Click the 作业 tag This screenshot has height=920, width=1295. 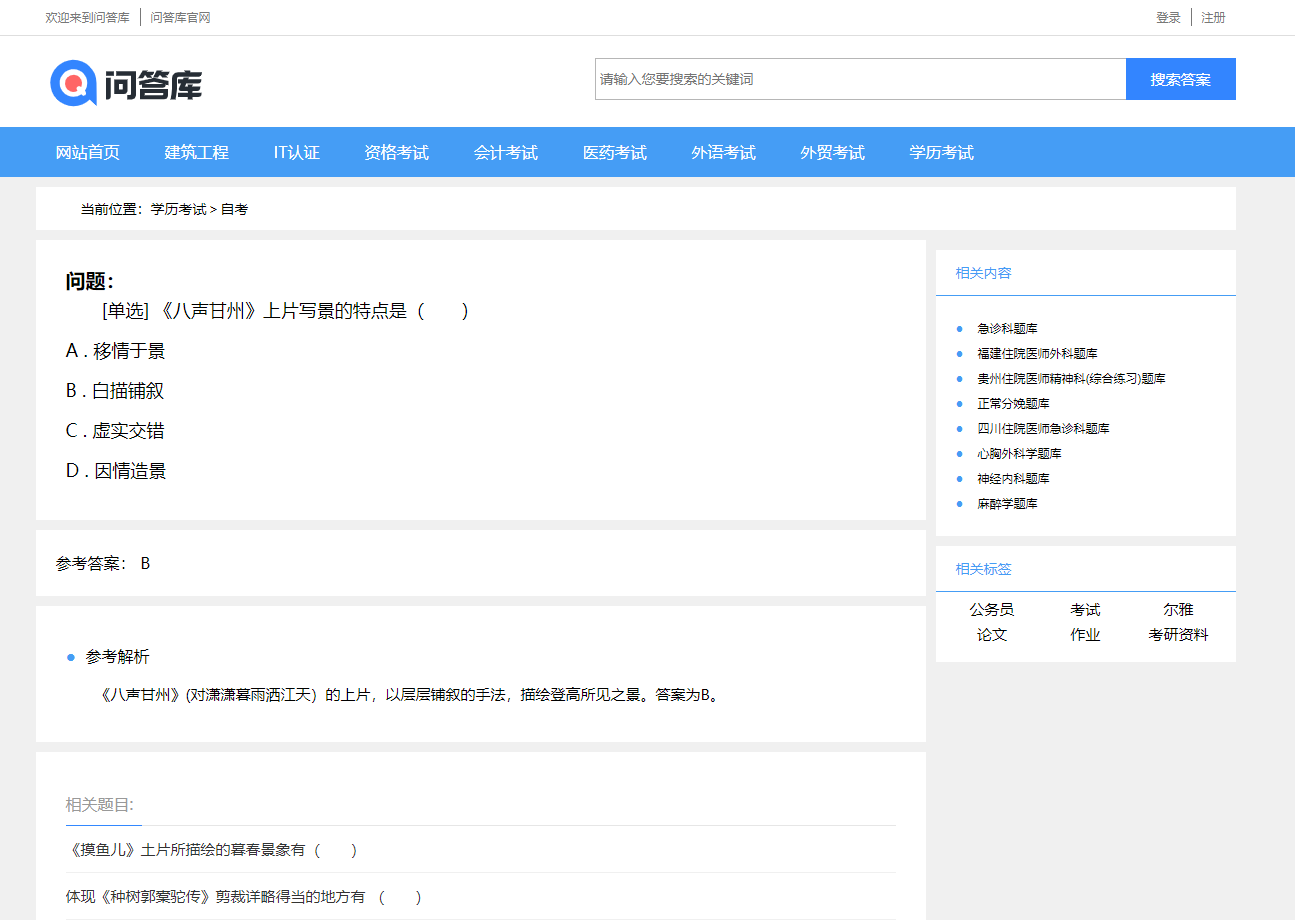point(1085,634)
